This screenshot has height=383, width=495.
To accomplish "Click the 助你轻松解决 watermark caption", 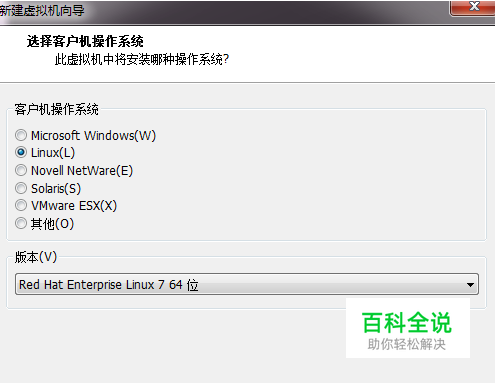I will (407, 344).
